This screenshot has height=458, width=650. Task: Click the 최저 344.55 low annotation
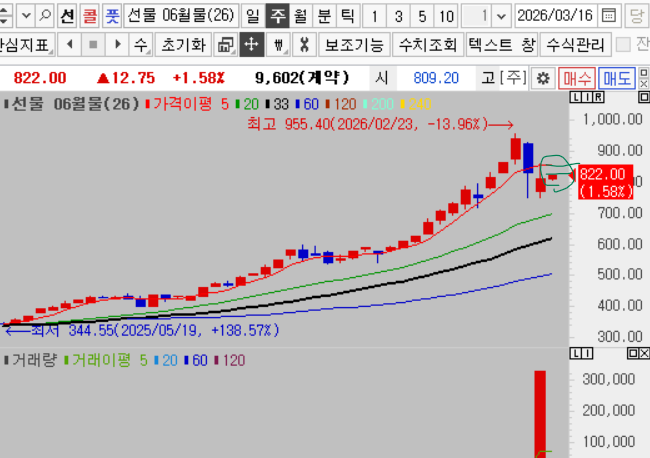142,330
